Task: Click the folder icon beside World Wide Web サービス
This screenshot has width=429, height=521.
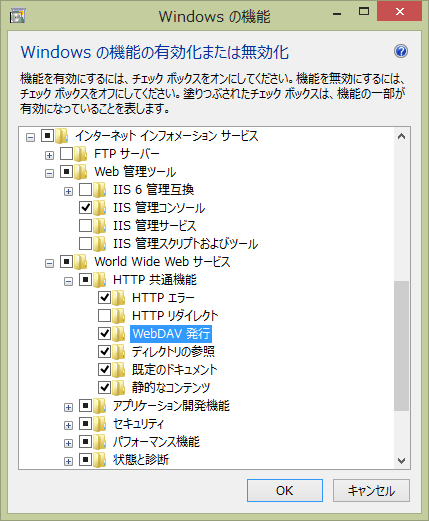Action: pos(81,262)
